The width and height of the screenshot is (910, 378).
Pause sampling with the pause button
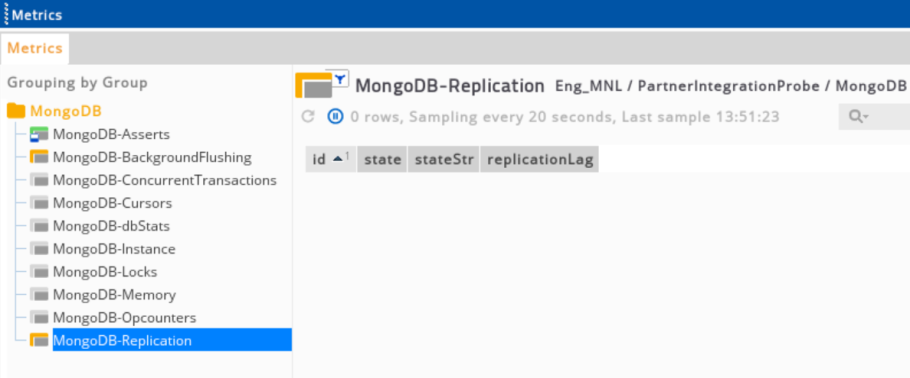(335, 117)
